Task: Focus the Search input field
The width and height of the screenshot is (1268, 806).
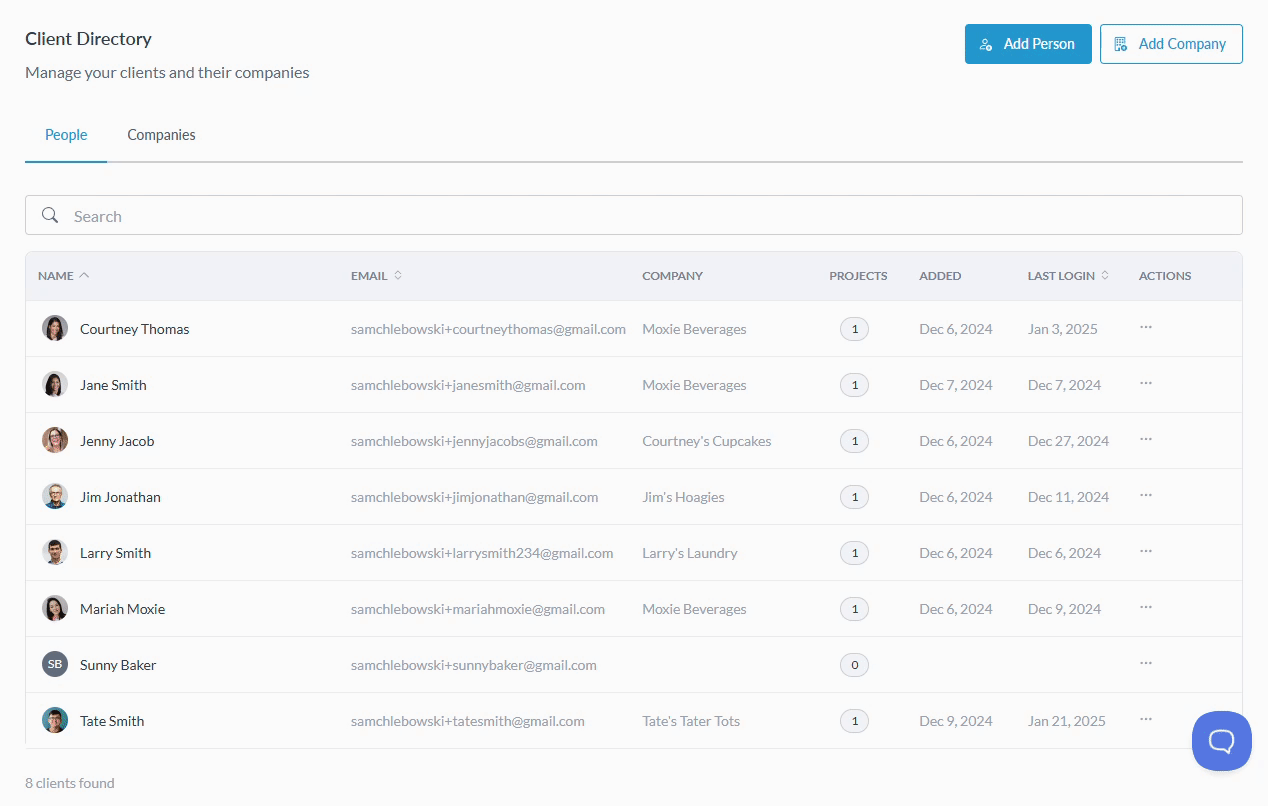Action: 640,216
